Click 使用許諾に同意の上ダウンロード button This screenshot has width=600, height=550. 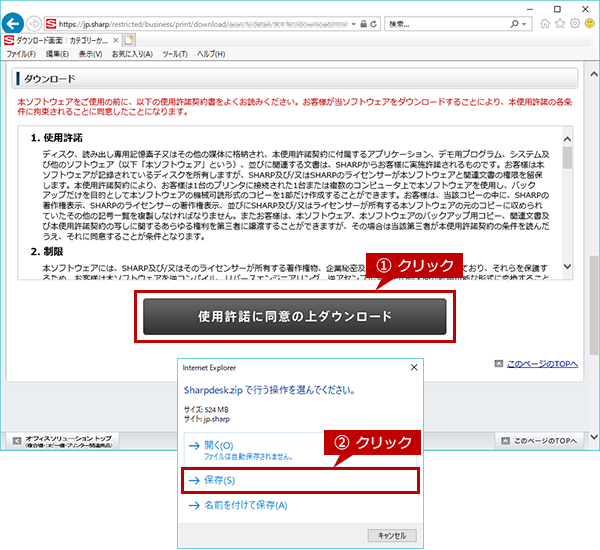(x=295, y=317)
